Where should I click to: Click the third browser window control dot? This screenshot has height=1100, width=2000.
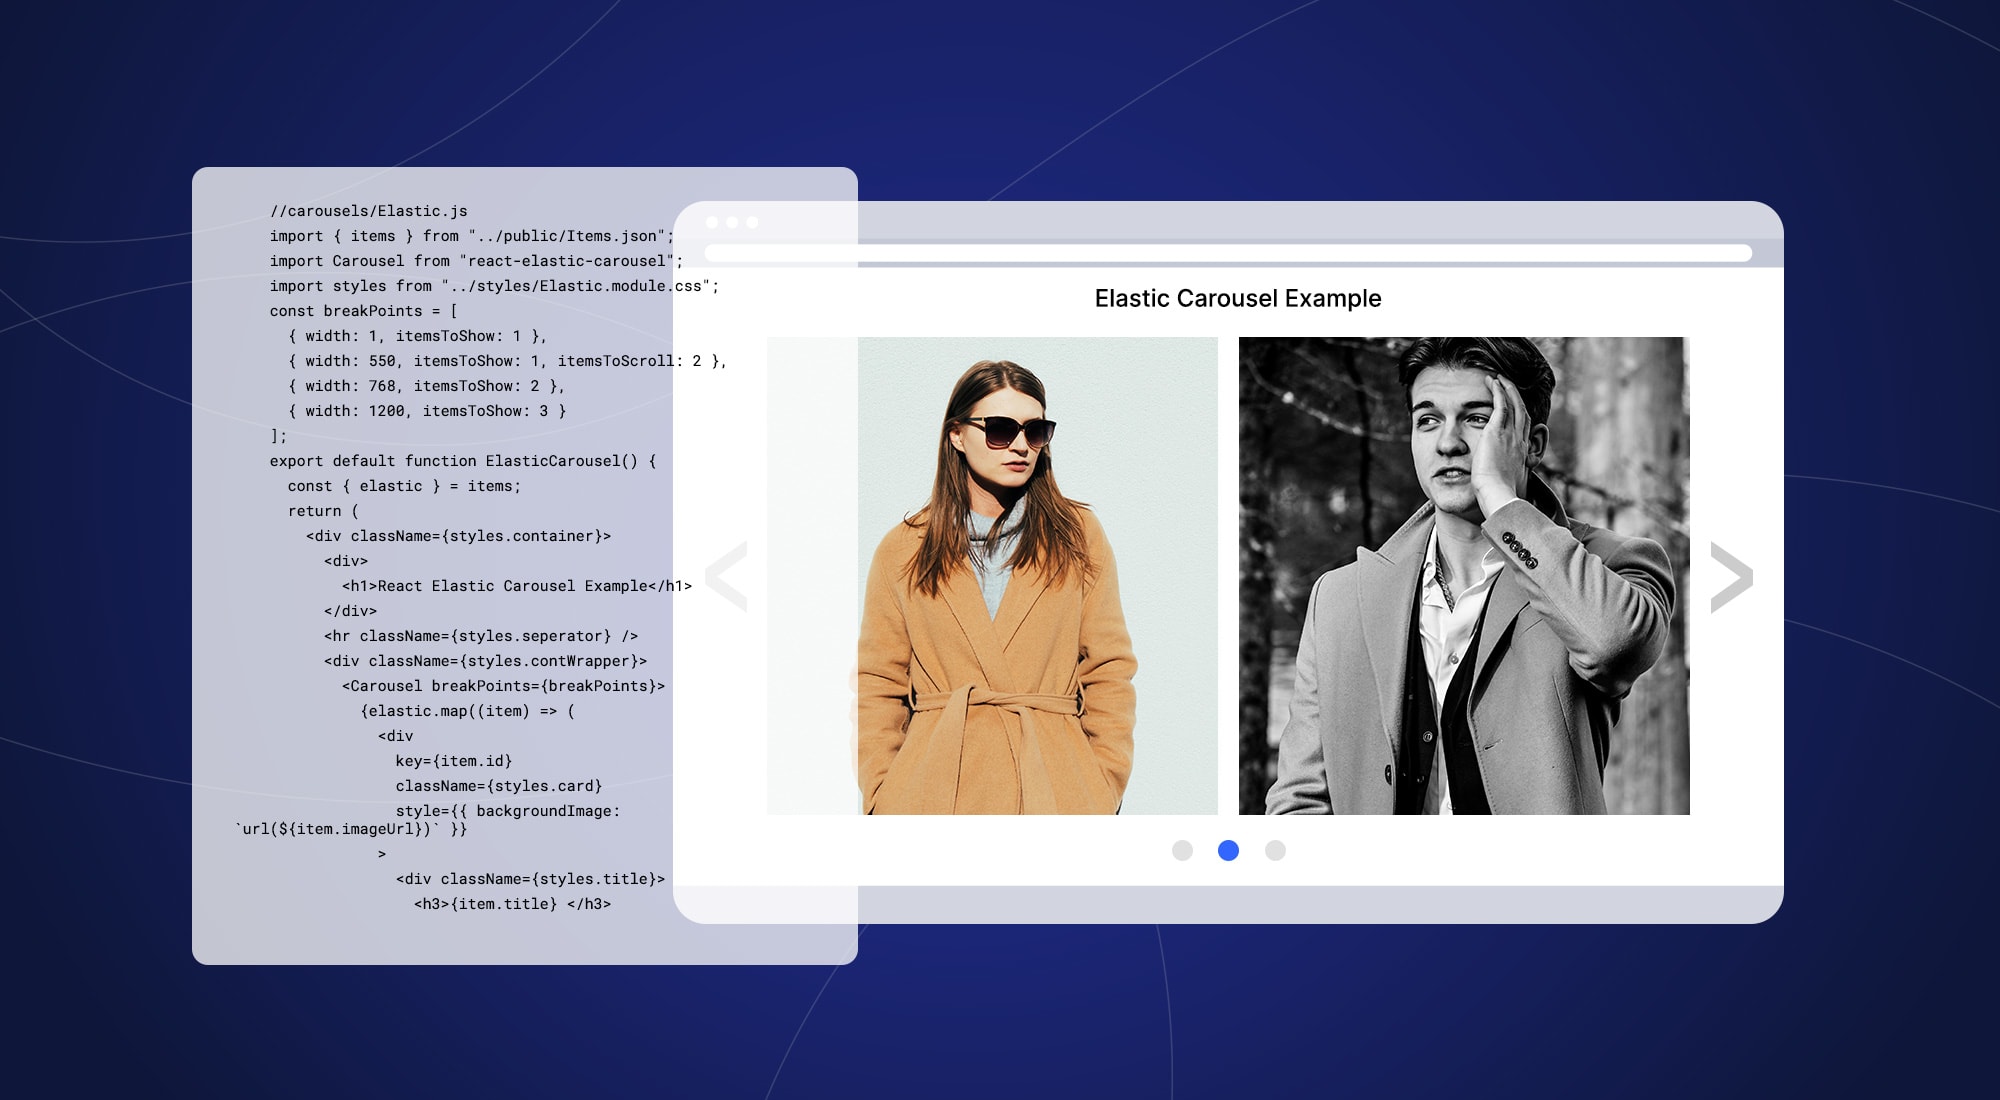(752, 222)
